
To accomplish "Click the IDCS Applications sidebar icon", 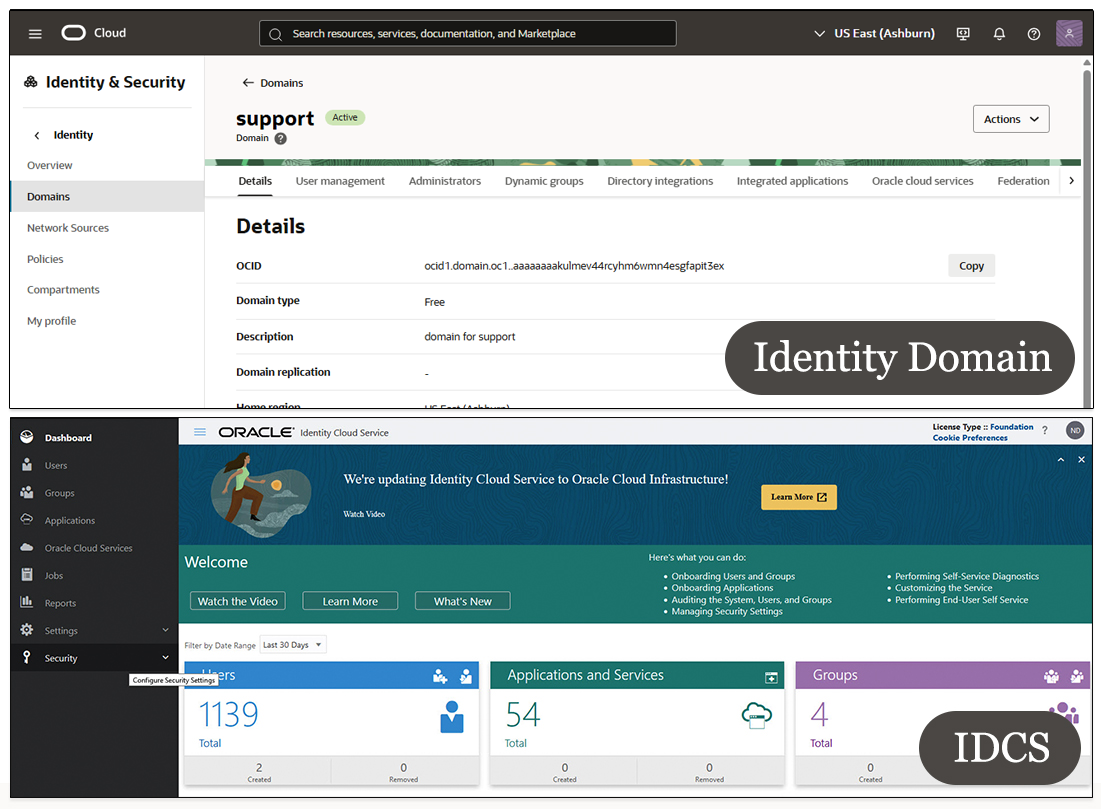I will pyautogui.click(x=27, y=520).
